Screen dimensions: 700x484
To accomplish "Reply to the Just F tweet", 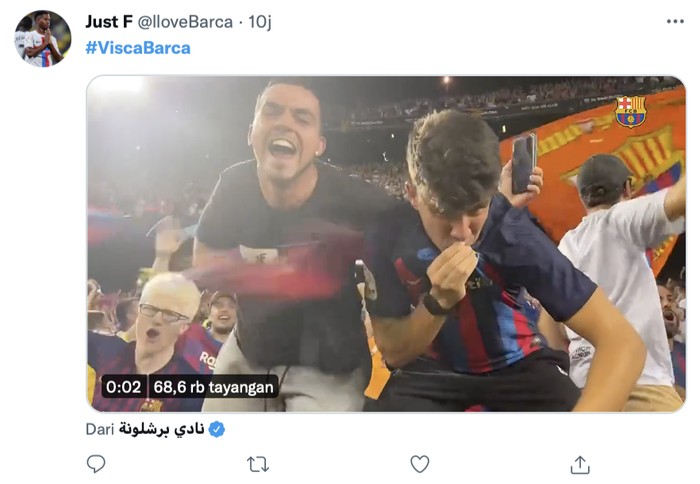I will [x=96, y=464].
